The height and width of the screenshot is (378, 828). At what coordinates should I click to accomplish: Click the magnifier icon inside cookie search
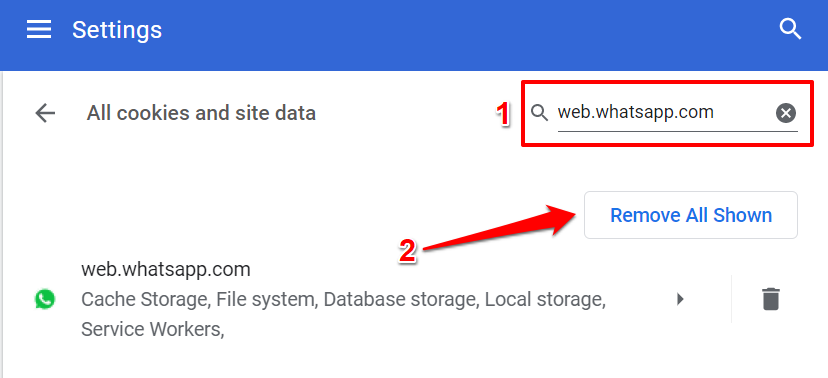(x=539, y=113)
